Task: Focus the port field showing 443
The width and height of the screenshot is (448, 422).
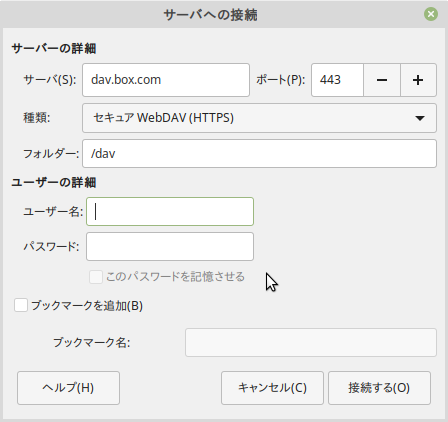Action: [x=337, y=80]
